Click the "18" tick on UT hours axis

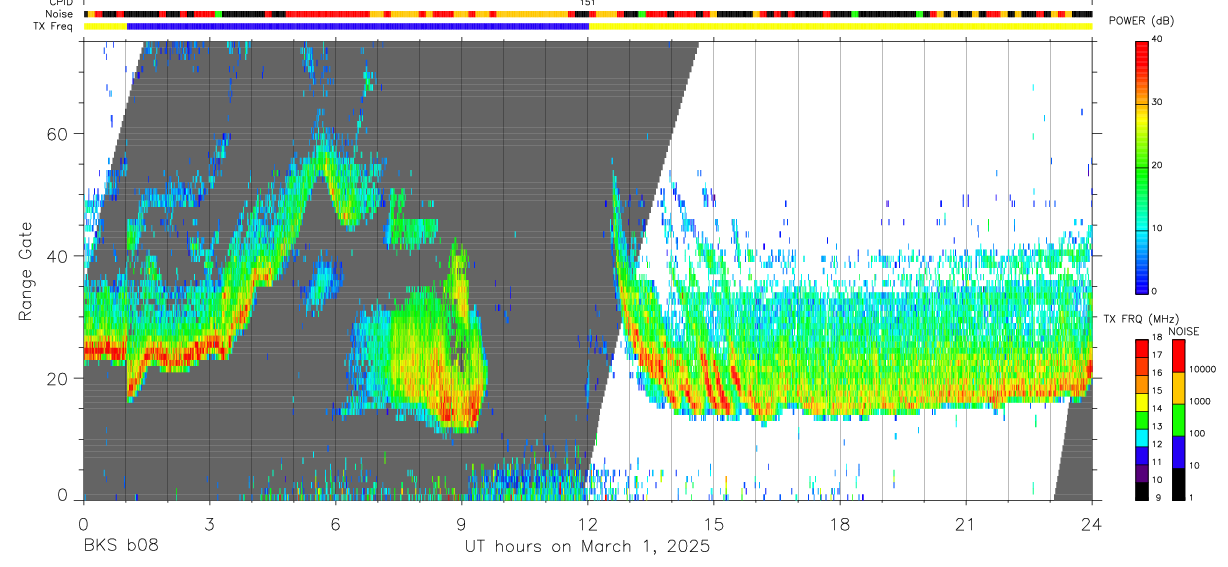tap(840, 524)
